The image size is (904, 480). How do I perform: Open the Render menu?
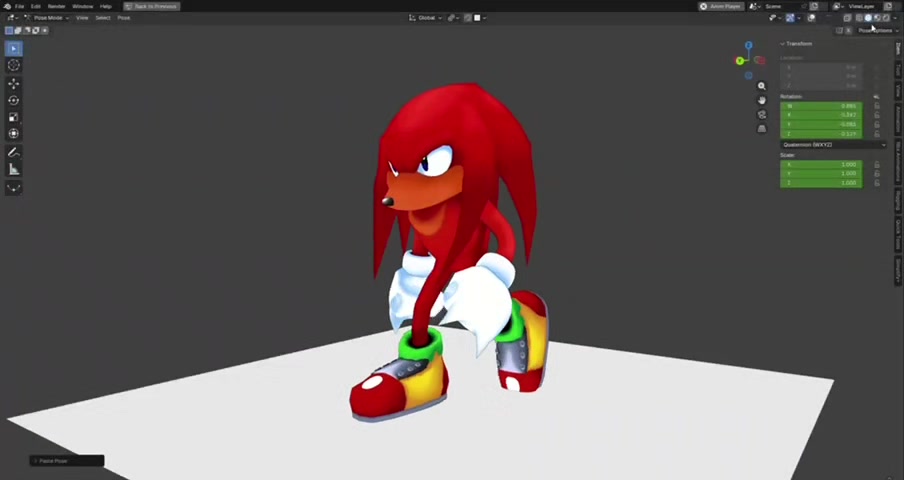56,6
